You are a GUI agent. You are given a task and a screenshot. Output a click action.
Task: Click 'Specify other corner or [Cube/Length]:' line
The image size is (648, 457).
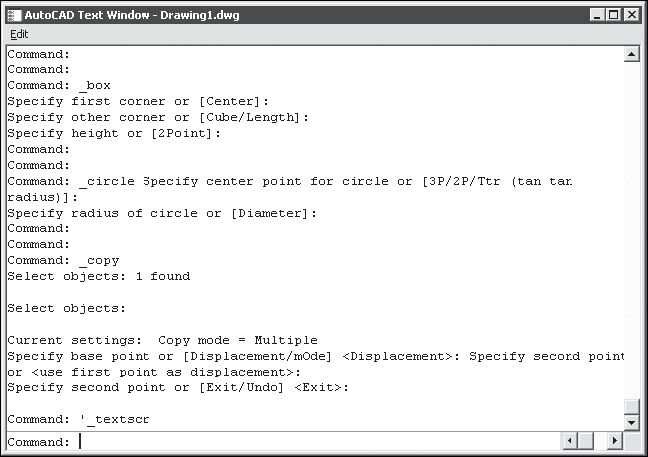[x=158, y=117]
